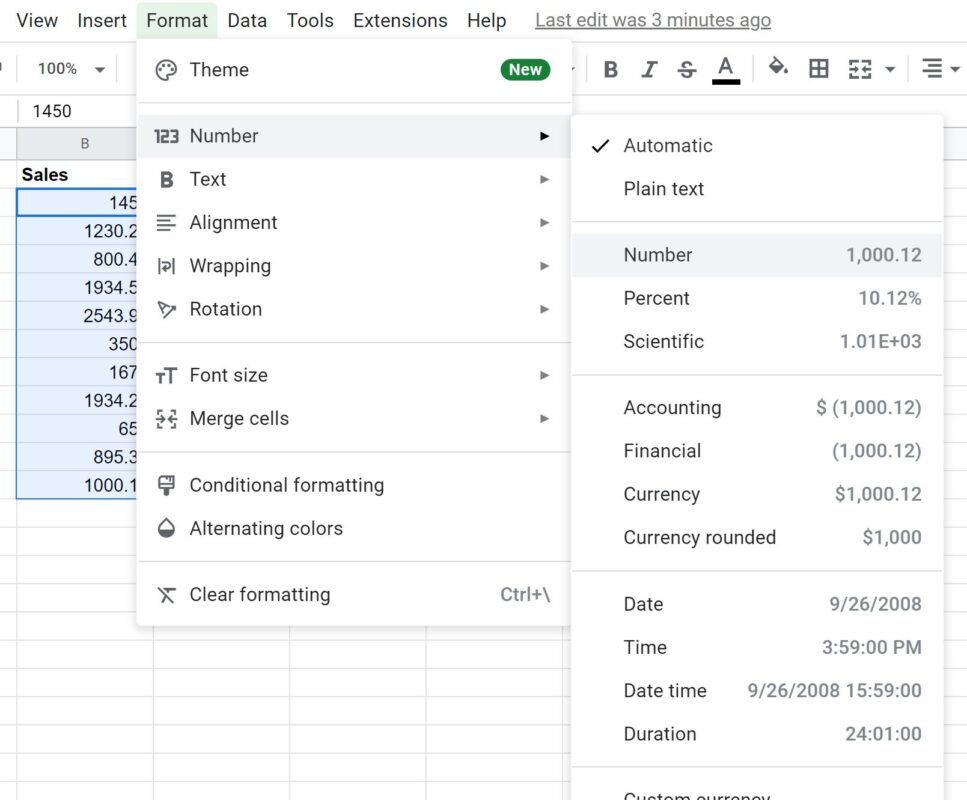Expand the Alignment submenu arrow
967x800 pixels.
544,222
